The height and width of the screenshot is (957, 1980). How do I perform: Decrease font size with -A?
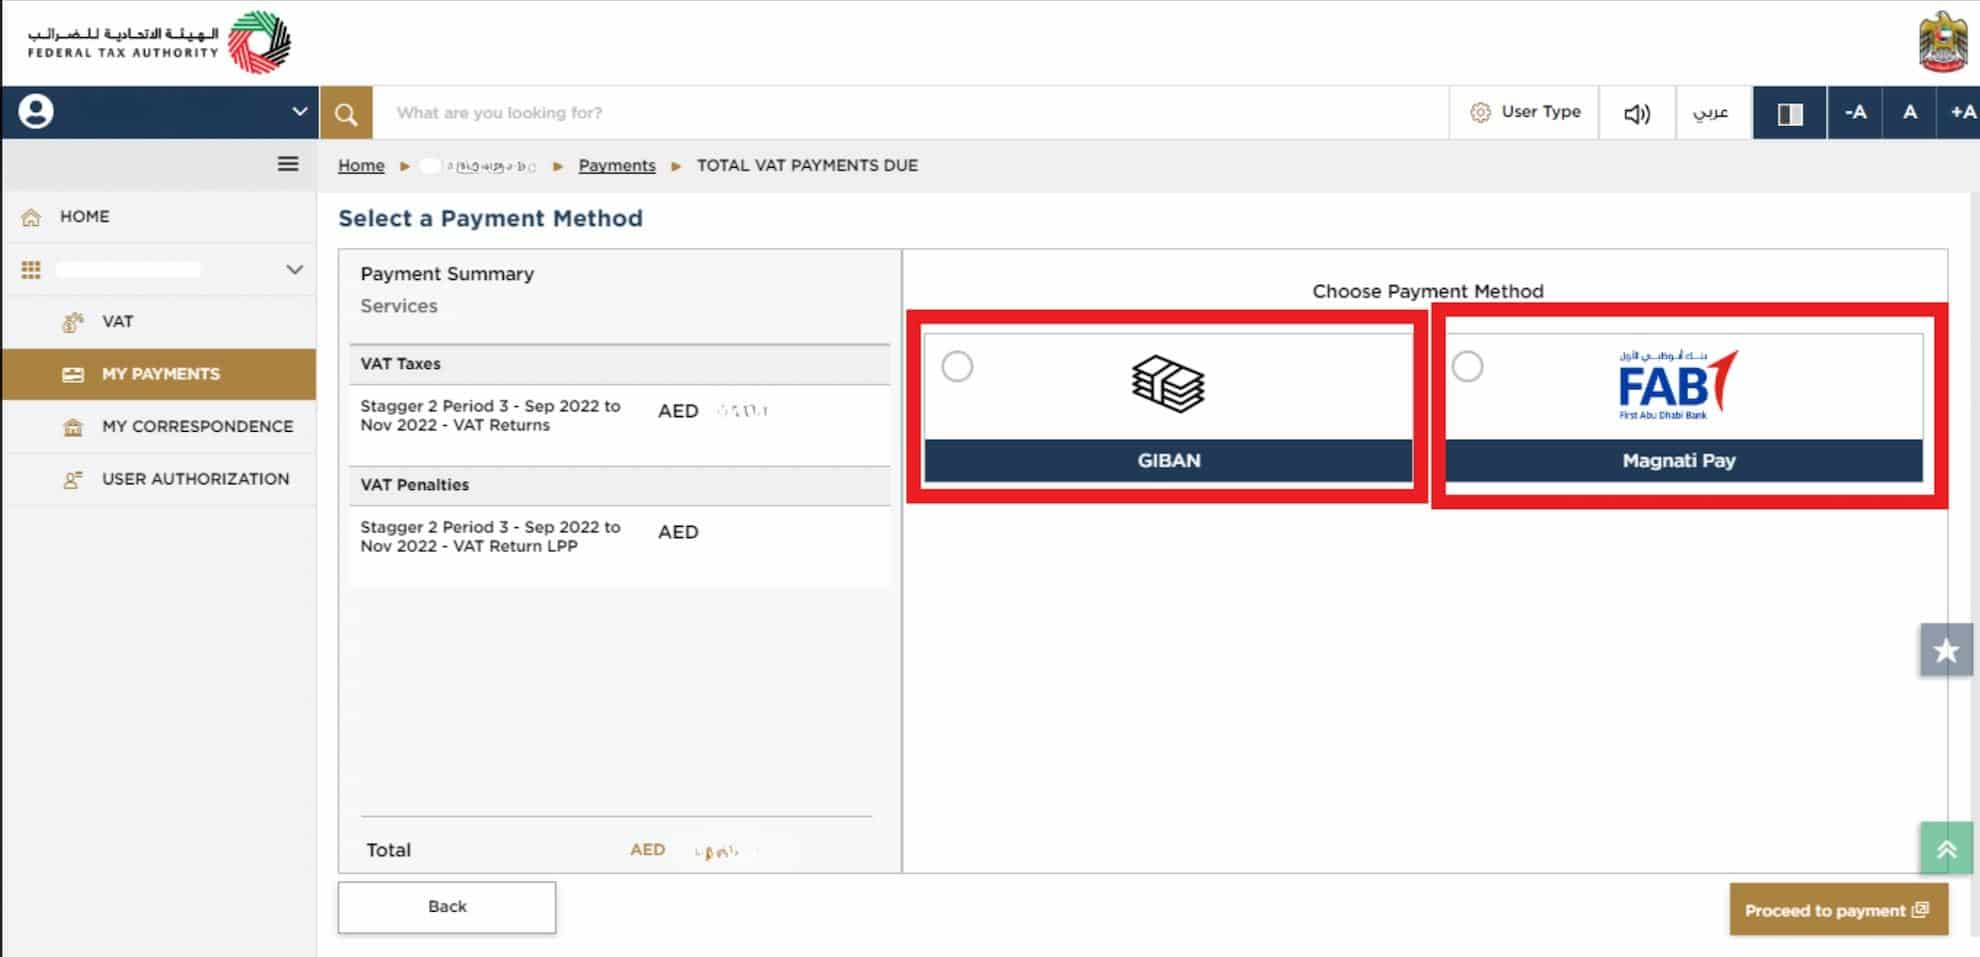point(1855,112)
